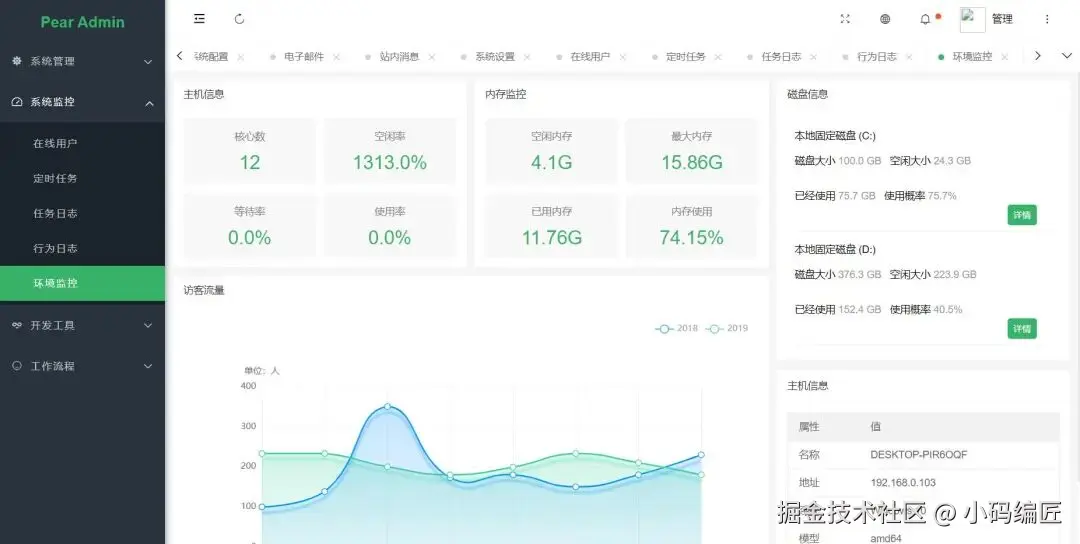This screenshot has width=1080, height=544.
Task: Open 行为日志 in sidebar
Action: [x=83, y=248]
